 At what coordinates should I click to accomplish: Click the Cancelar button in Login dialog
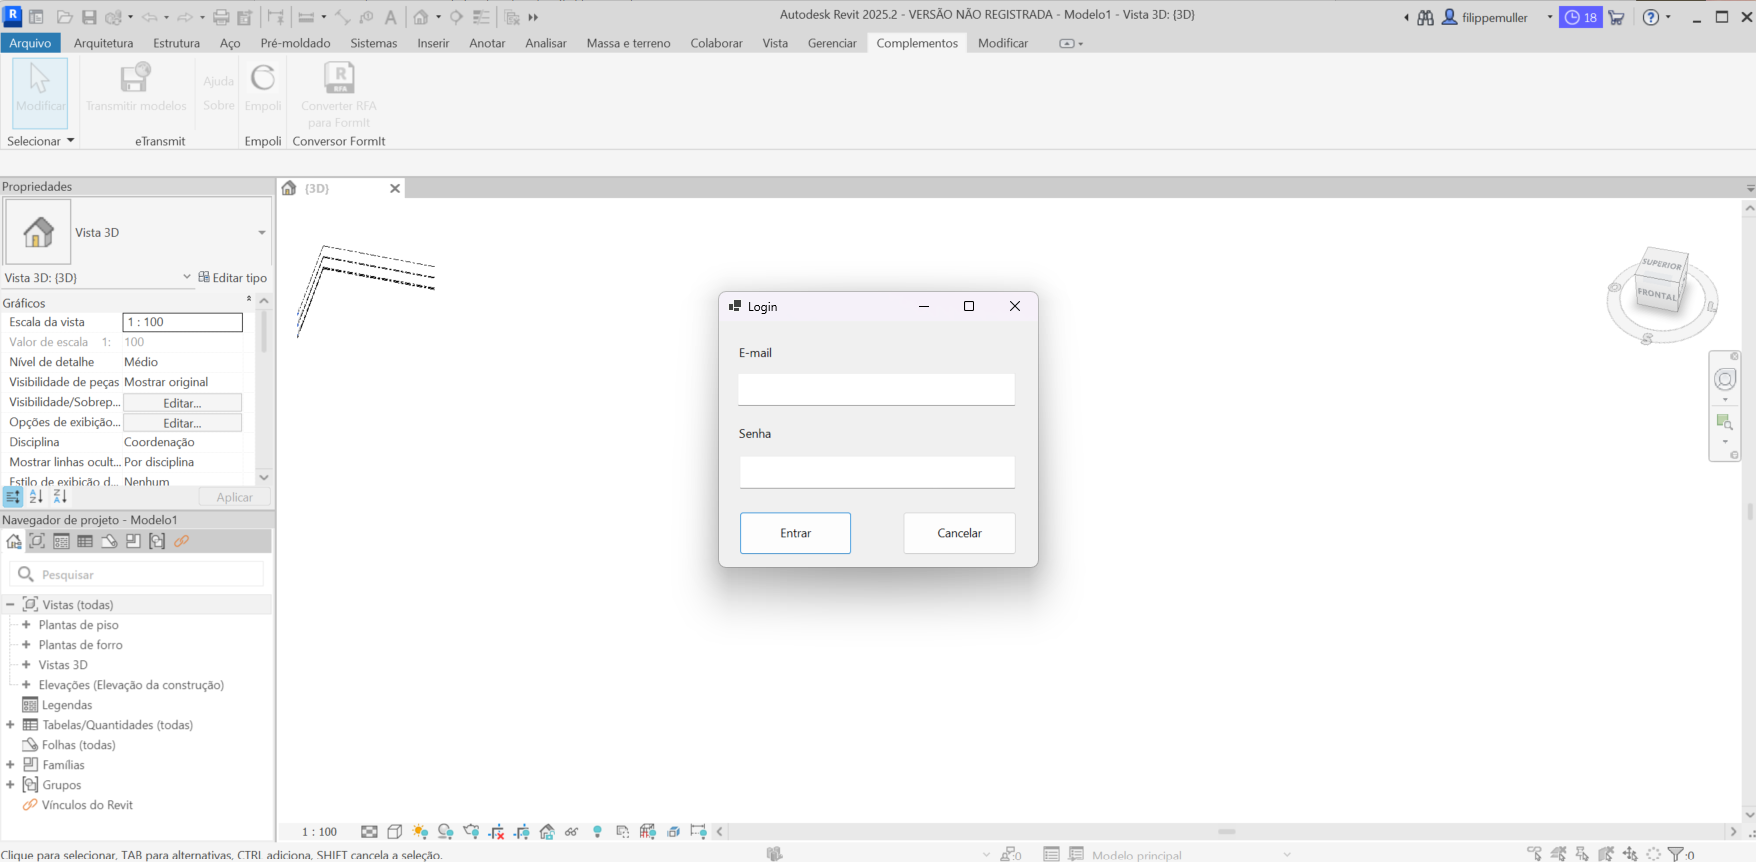pos(959,533)
